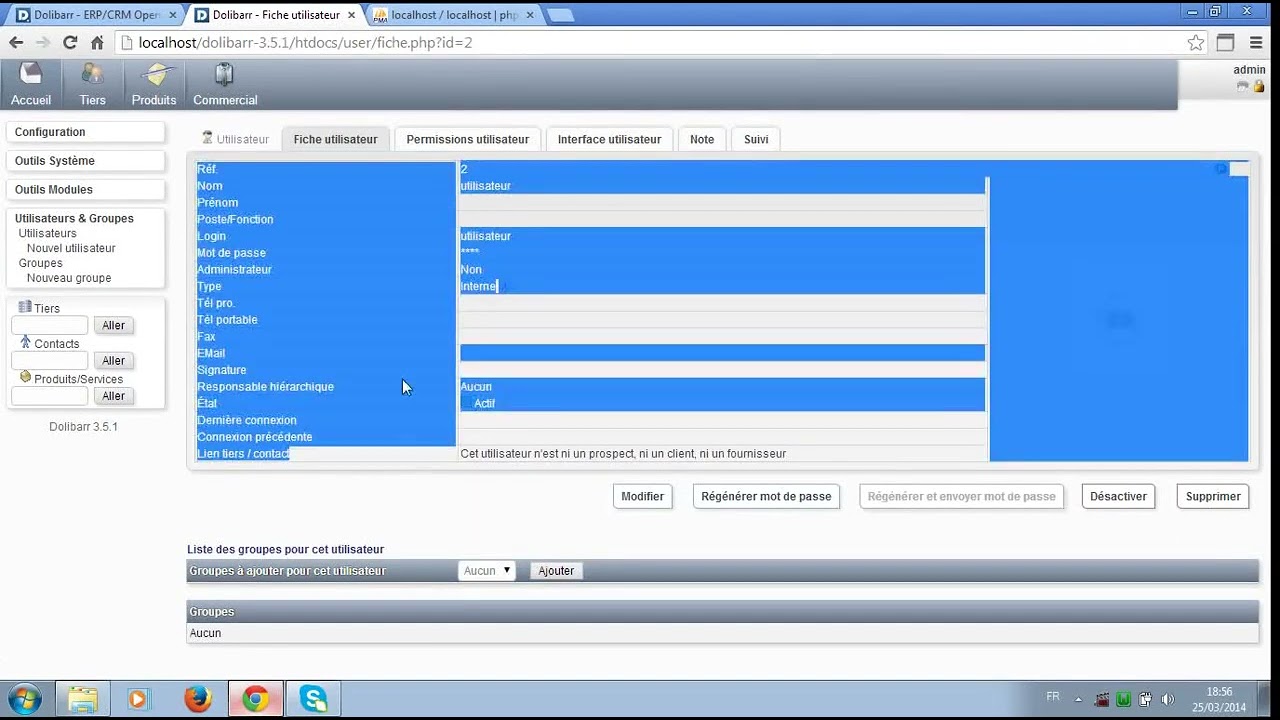Switch to Chrome in the taskbar

255,698
